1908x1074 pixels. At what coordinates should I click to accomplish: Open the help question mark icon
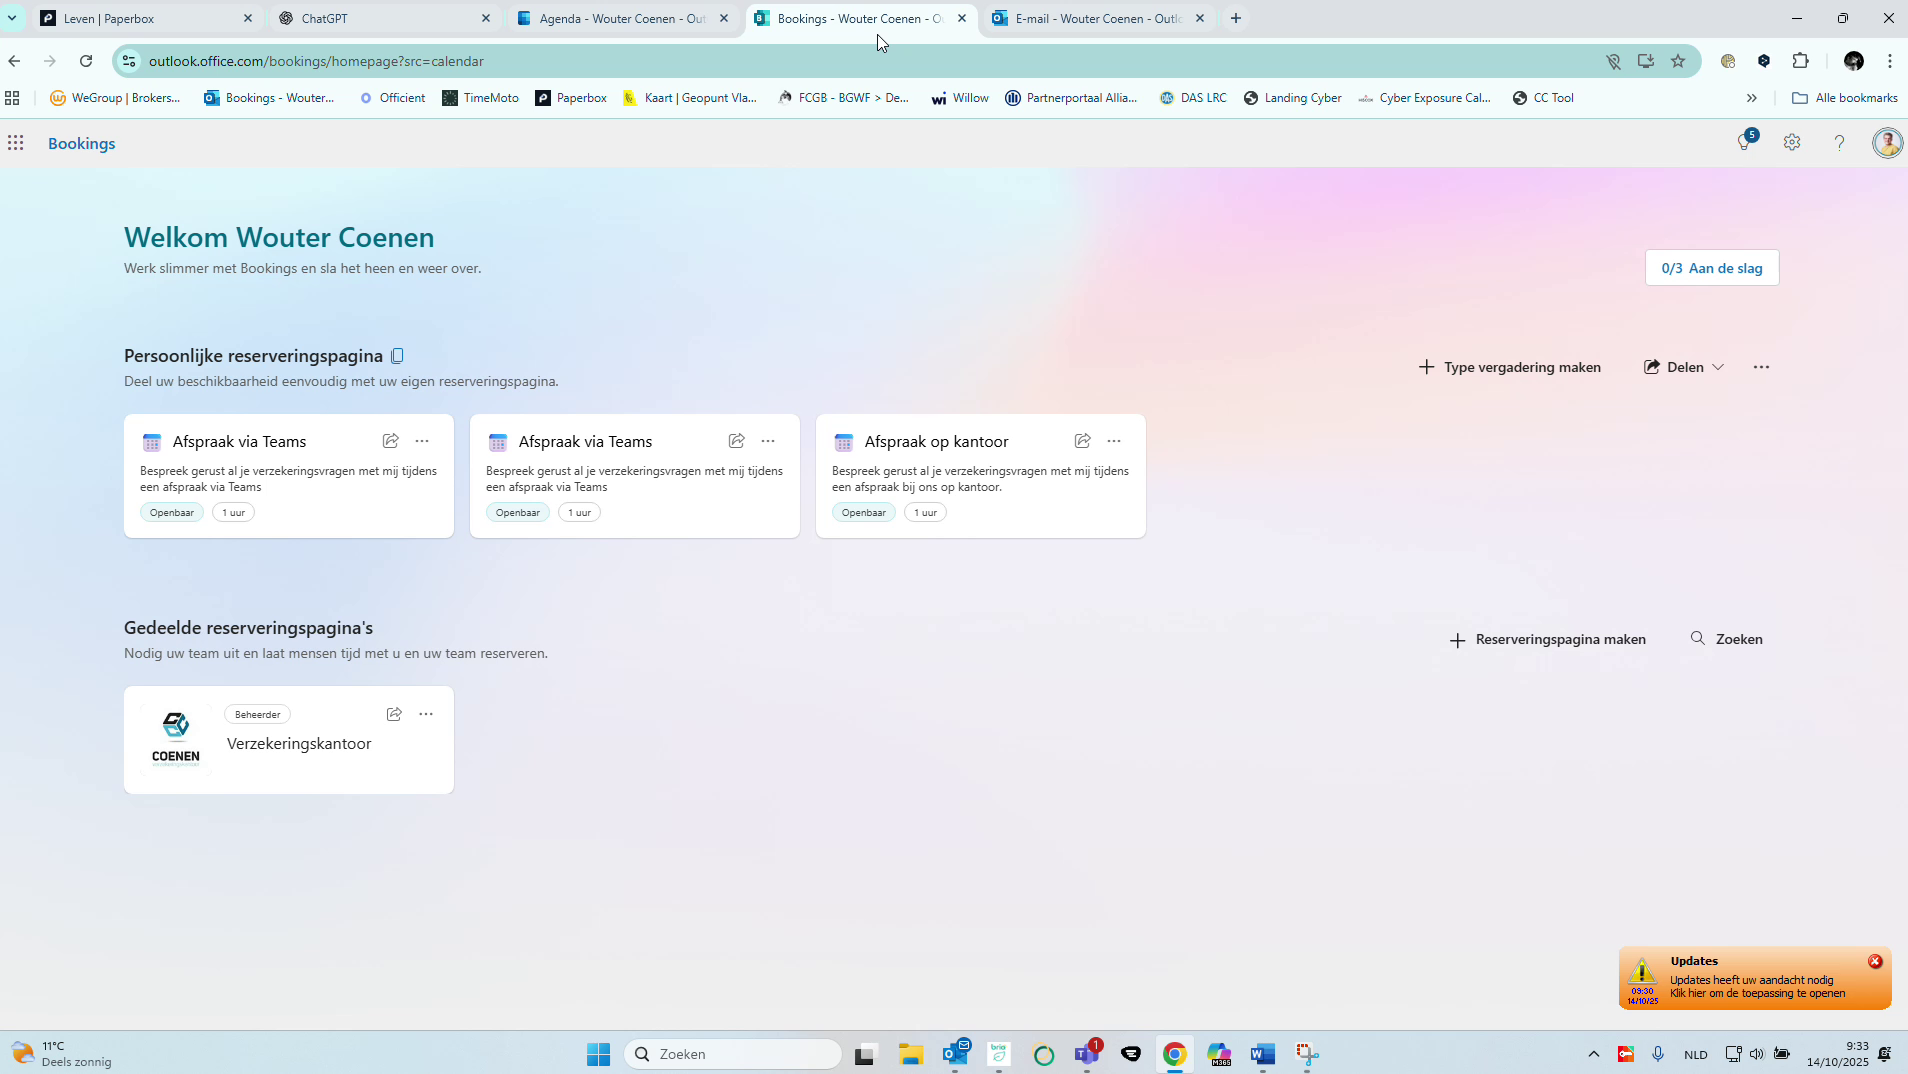pos(1838,143)
